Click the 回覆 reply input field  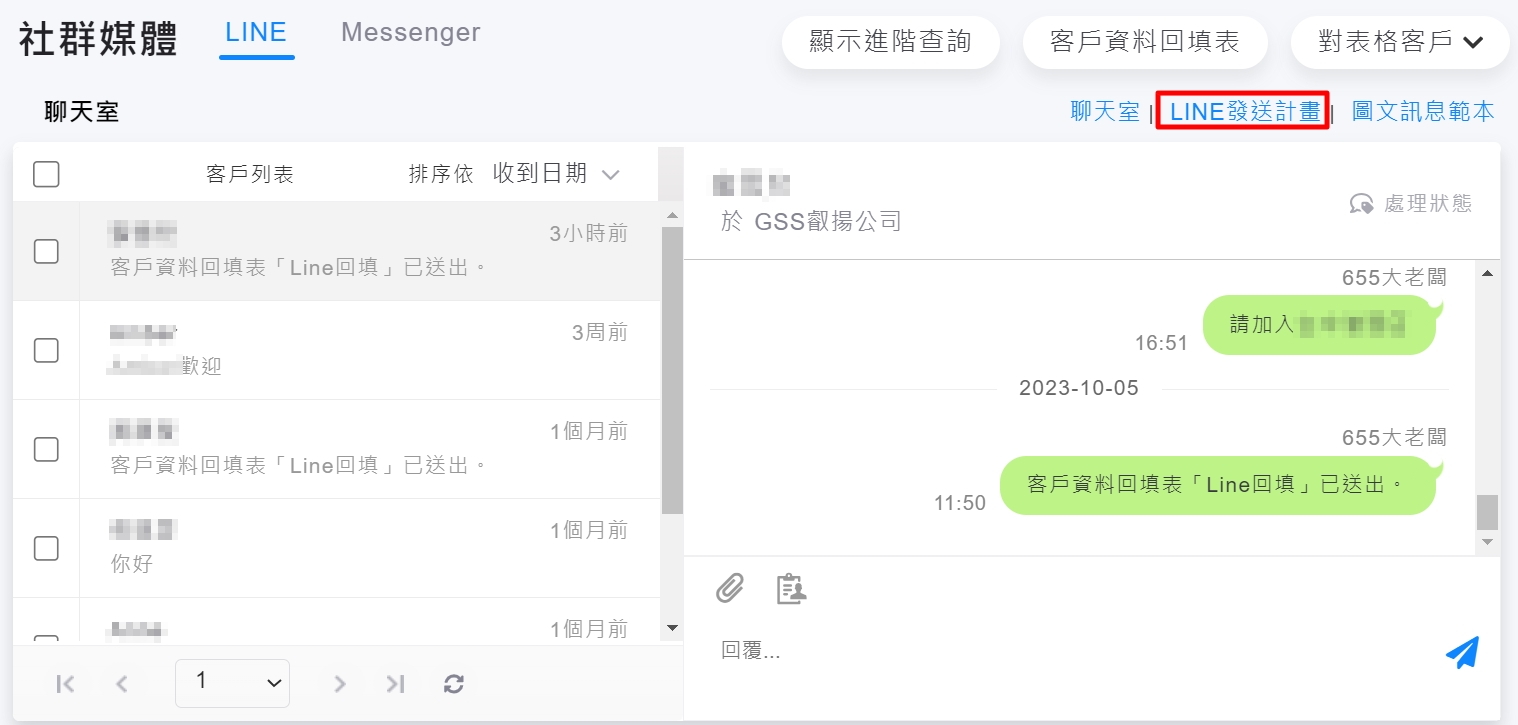tap(1070, 651)
